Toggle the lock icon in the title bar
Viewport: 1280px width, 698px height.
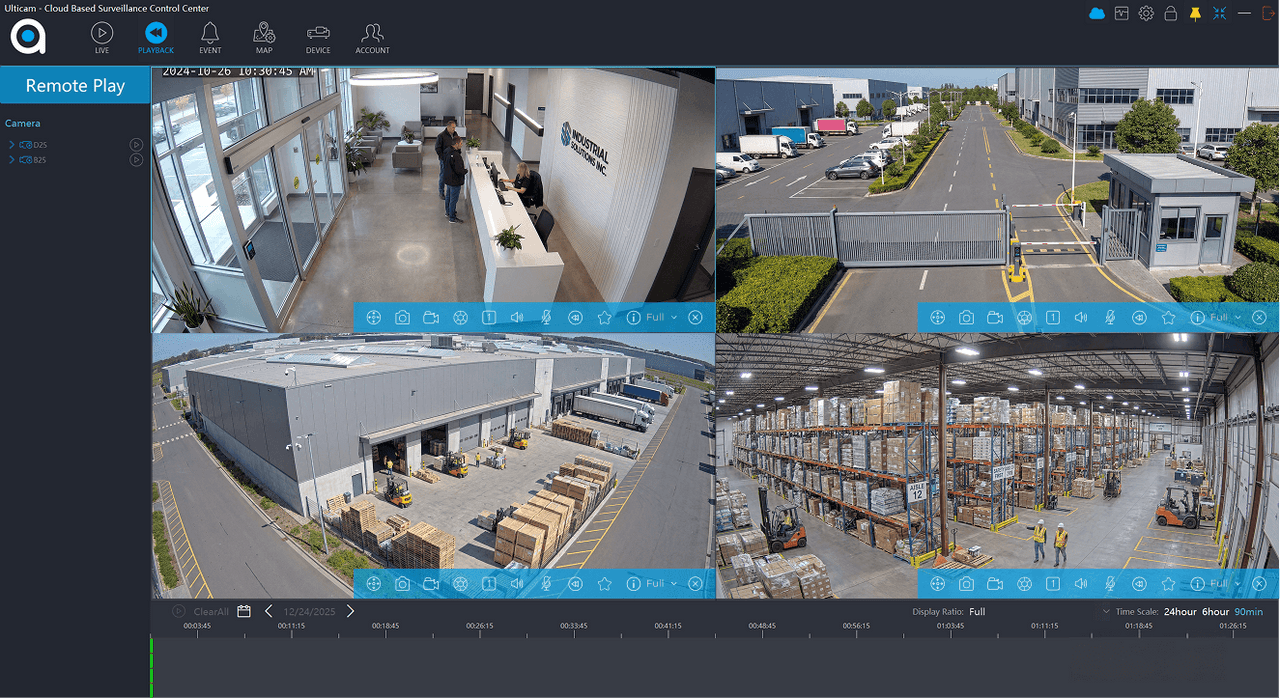1170,13
